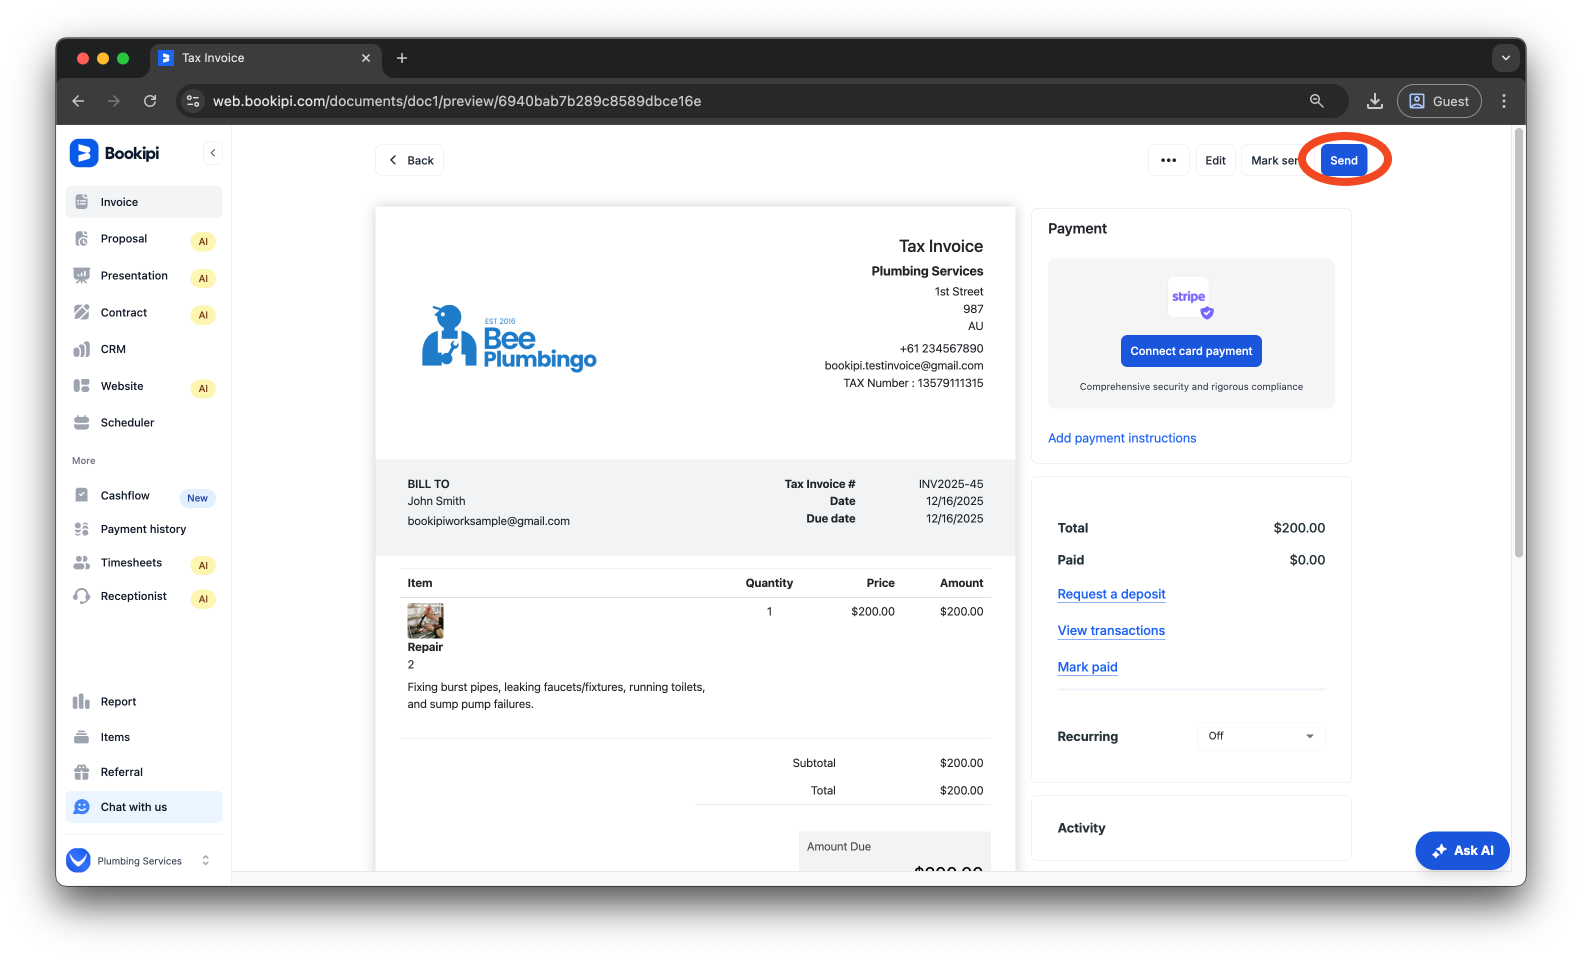Image resolution: width=1582 pixels, height=960 pixels.
Task: Open View transactions link
Action: [x=1111, y=631]
